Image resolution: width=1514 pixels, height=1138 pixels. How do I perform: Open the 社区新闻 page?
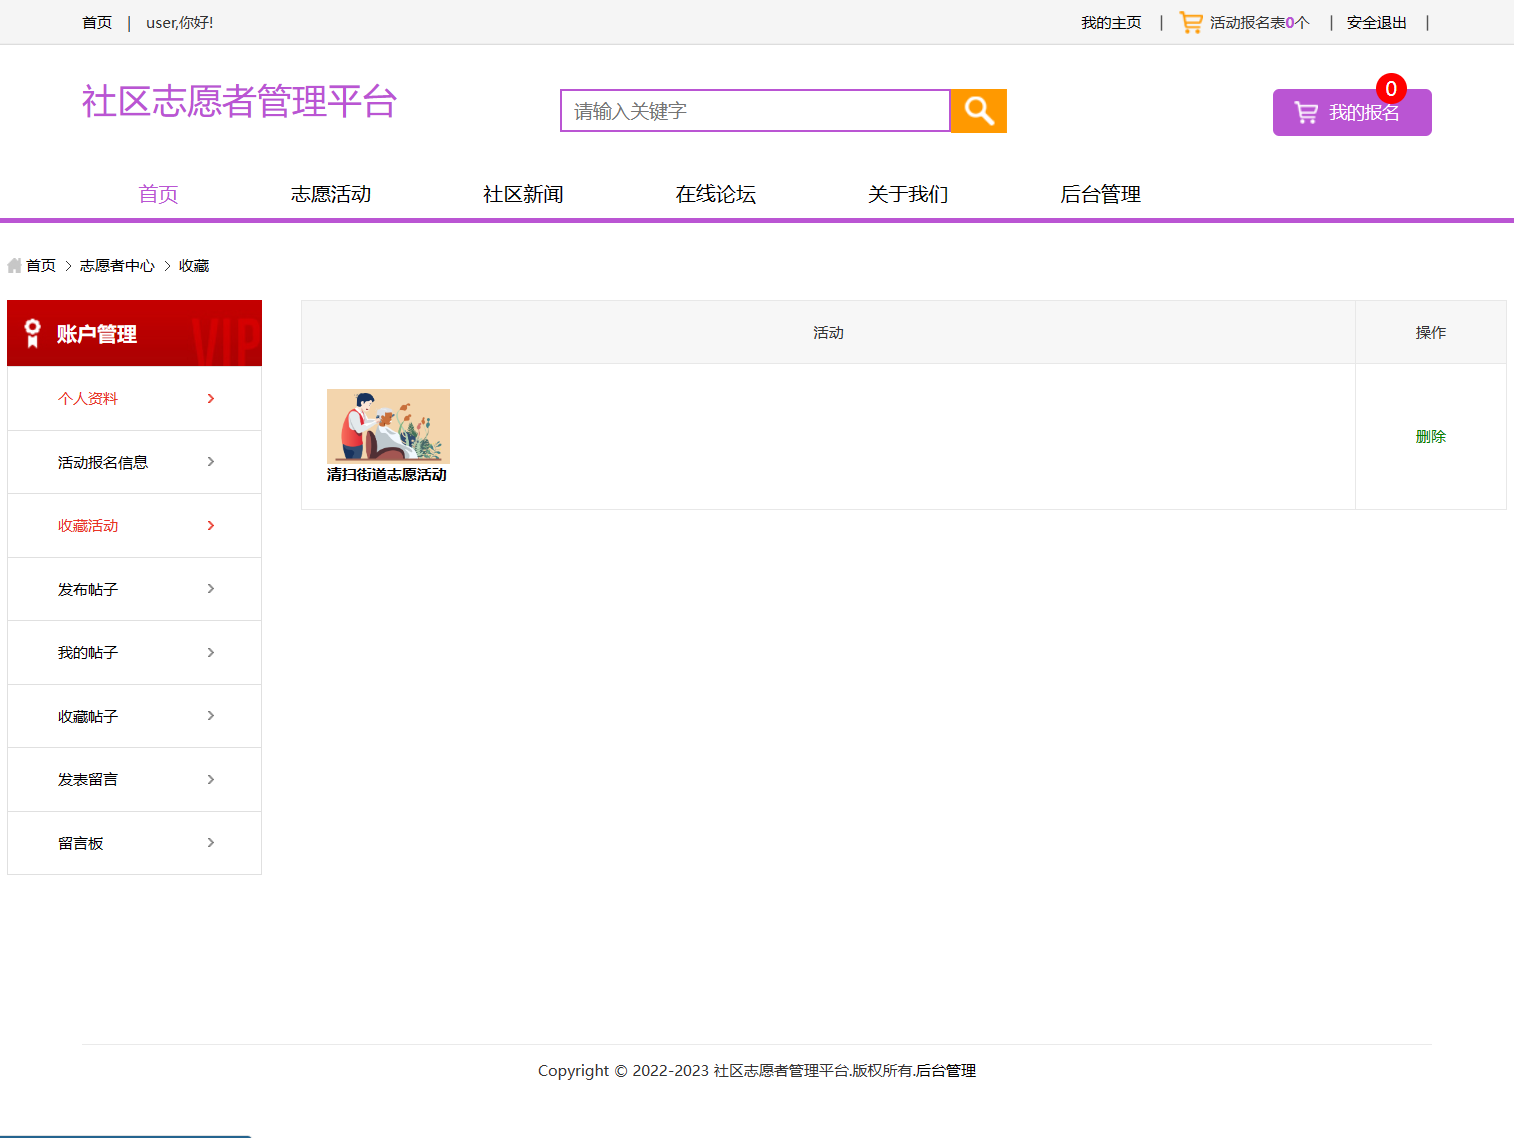[x=523, y=194]
